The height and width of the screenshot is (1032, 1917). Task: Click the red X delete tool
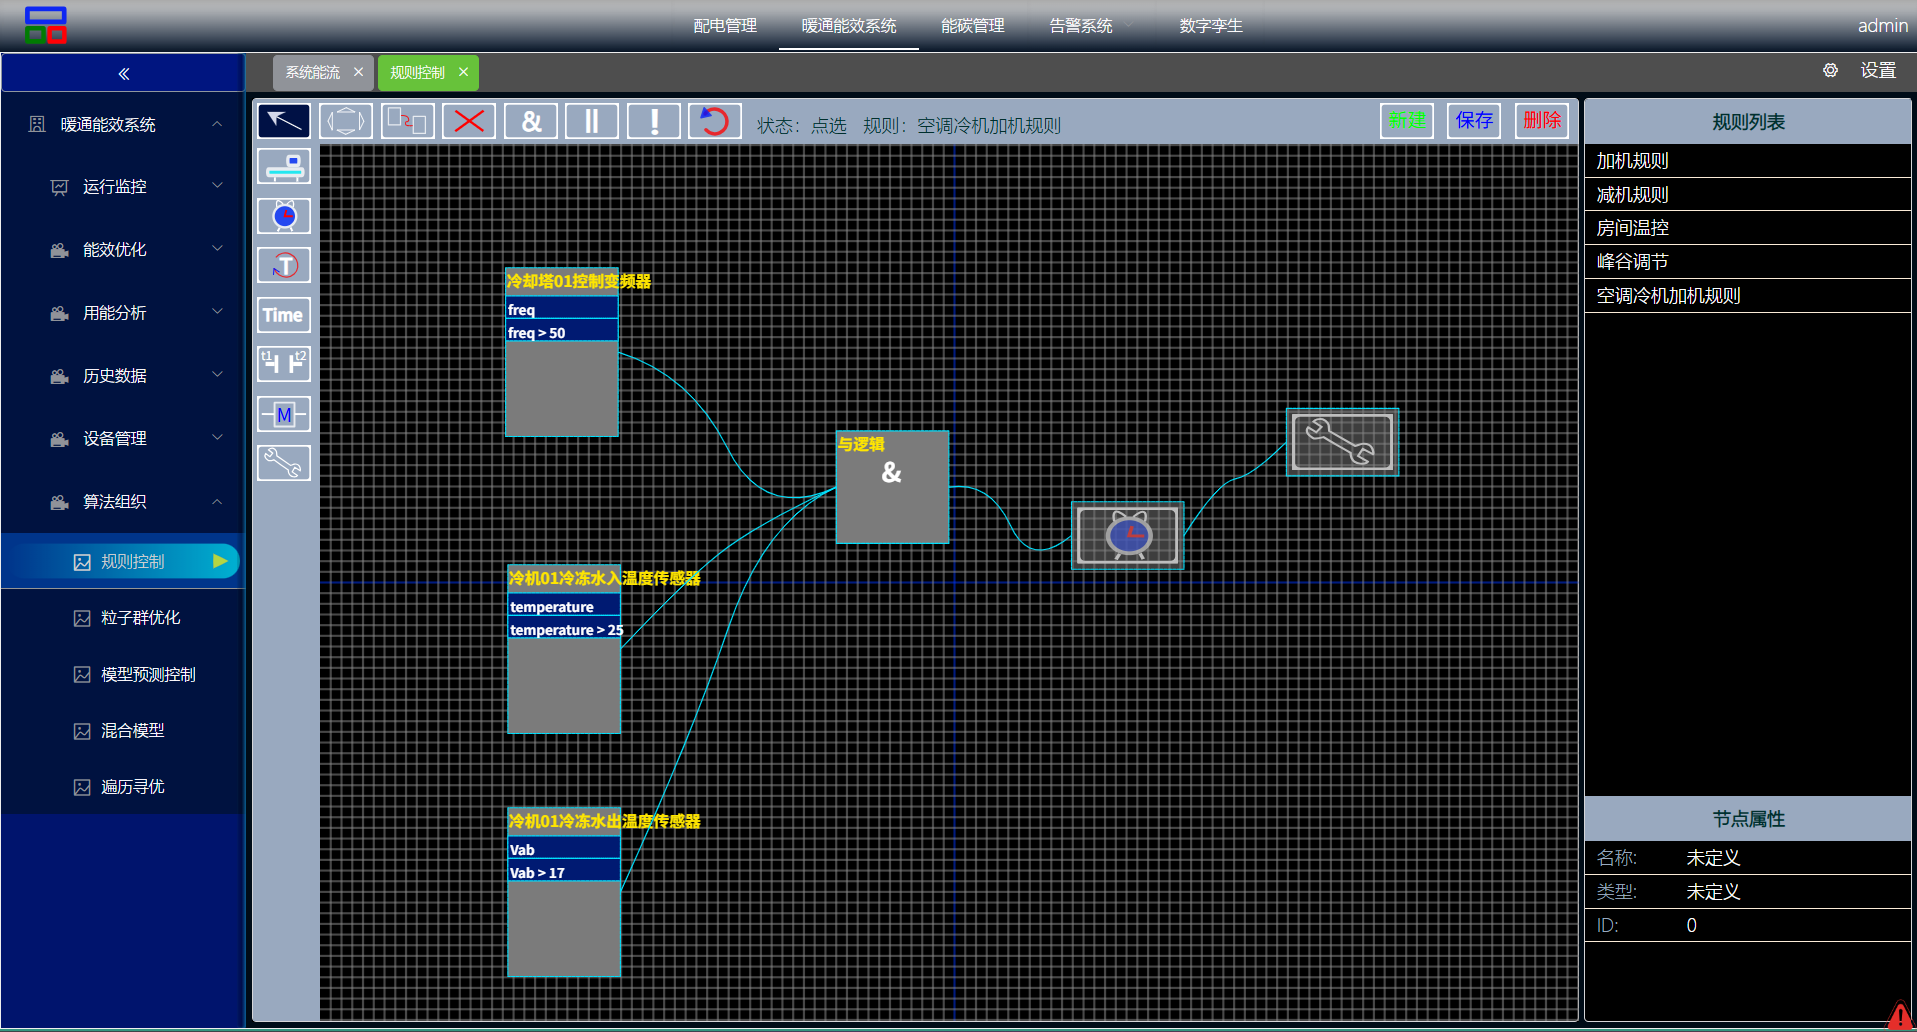click(469, 121)
